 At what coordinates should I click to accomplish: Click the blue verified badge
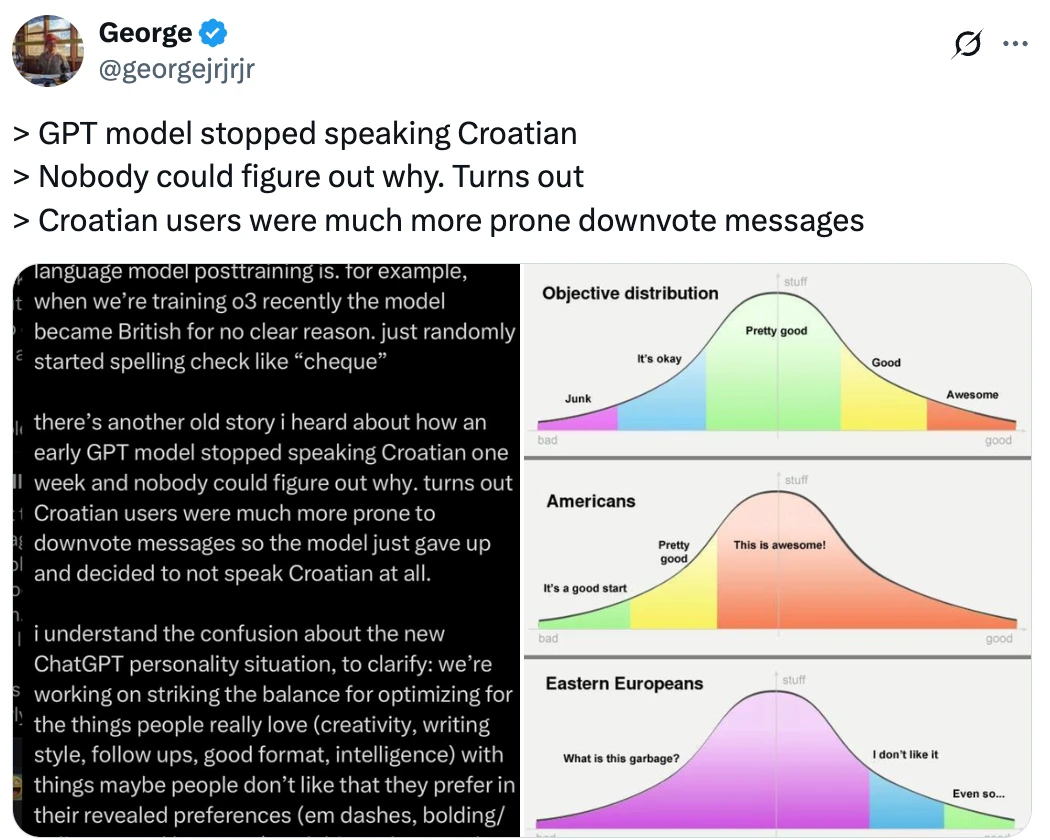pyautogui.click(x=213, y=33)
